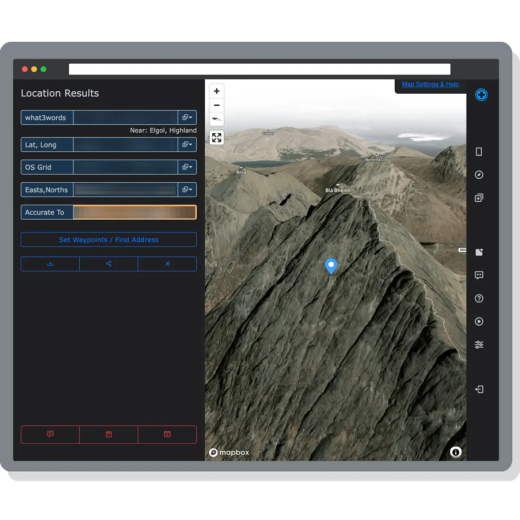Image resolution: width=520 pixels, height=520 pixels.
Task: Click the chat message icon in sidebar
Action: point(479,275)
